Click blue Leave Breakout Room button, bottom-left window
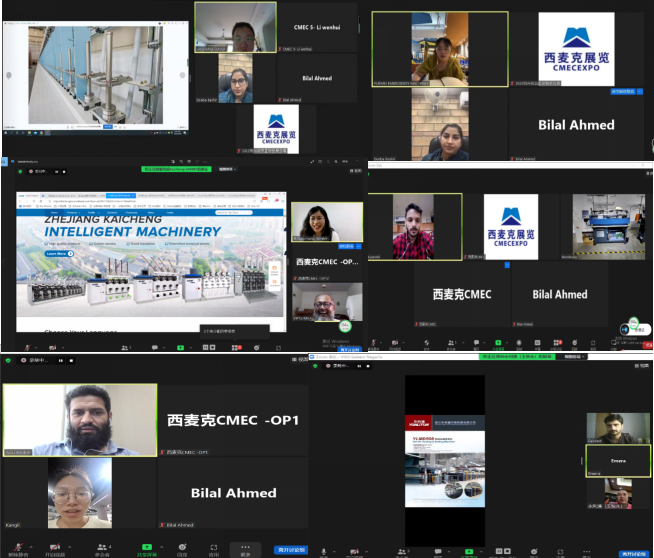Image resolution: width=654 pixels, height=558 pixels. tap(291, 550)
